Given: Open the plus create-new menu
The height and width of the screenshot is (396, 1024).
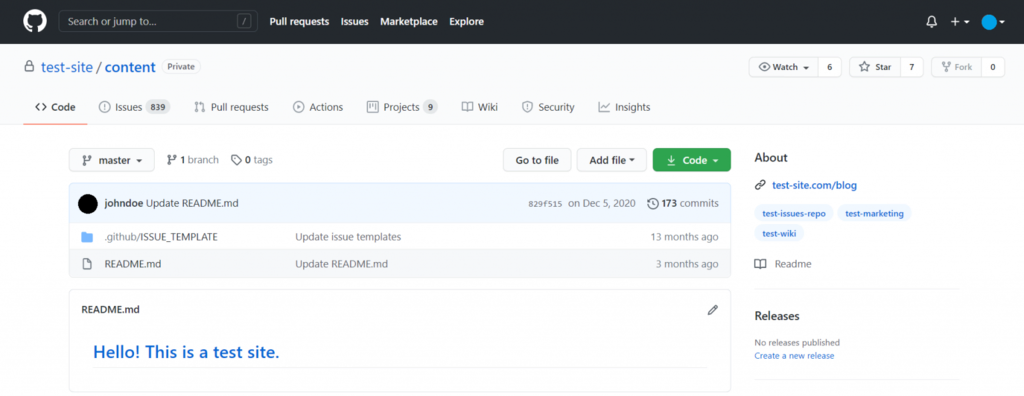Looking at the screenshot, I should pyautogui.click(x=959, y=22).
